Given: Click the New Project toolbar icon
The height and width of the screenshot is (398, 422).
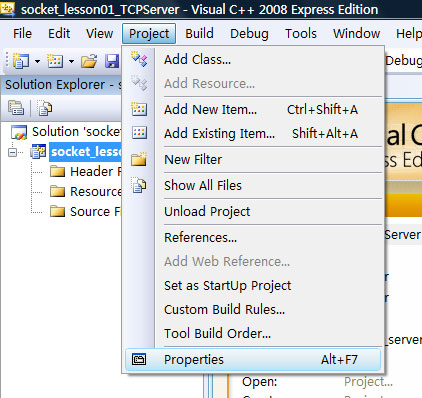Looking at the screenshot, I should (21, 61).
